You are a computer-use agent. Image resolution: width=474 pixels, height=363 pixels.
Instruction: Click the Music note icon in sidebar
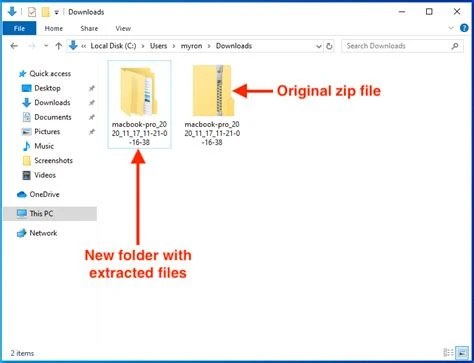pyautogui.click(x=26, y=146)
